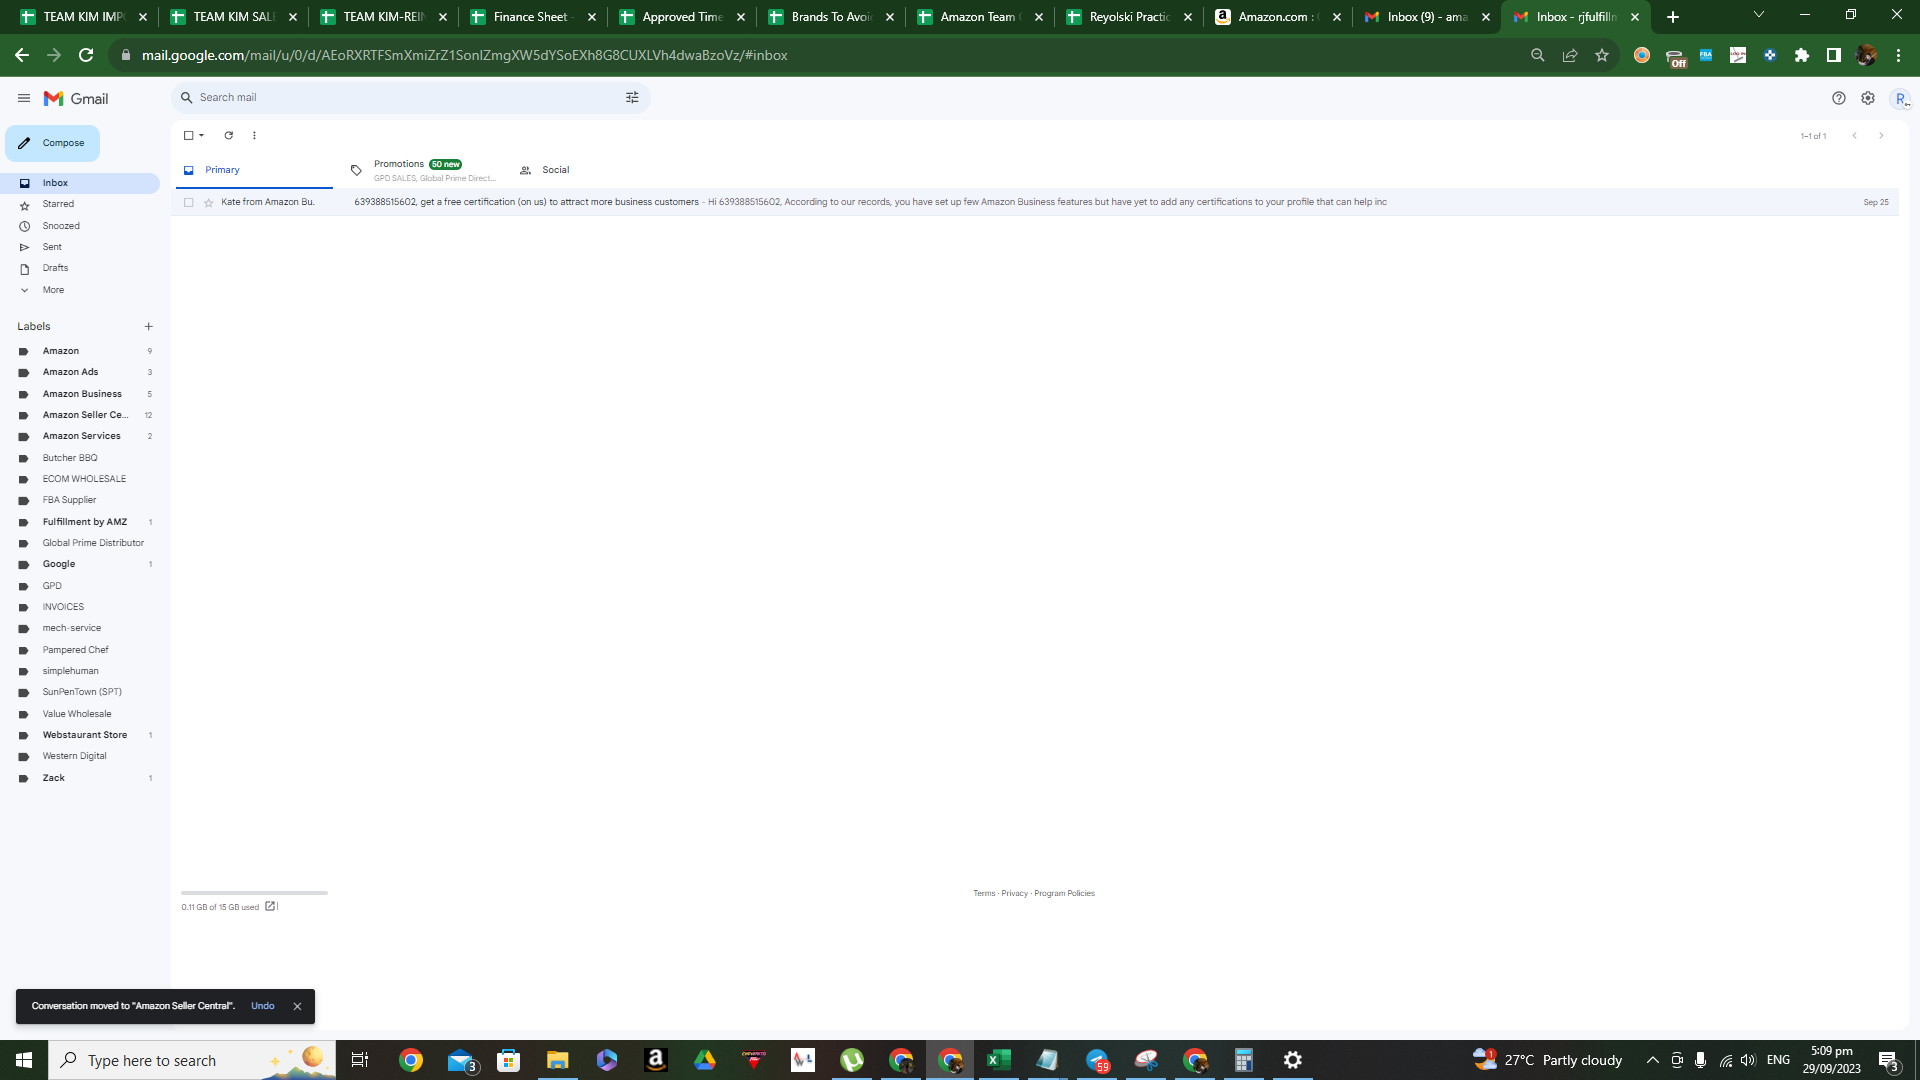1920x1080 pixels.
Task: Open the select-all checkbox dropdown arrow
Action: click(x=202, y=135)
